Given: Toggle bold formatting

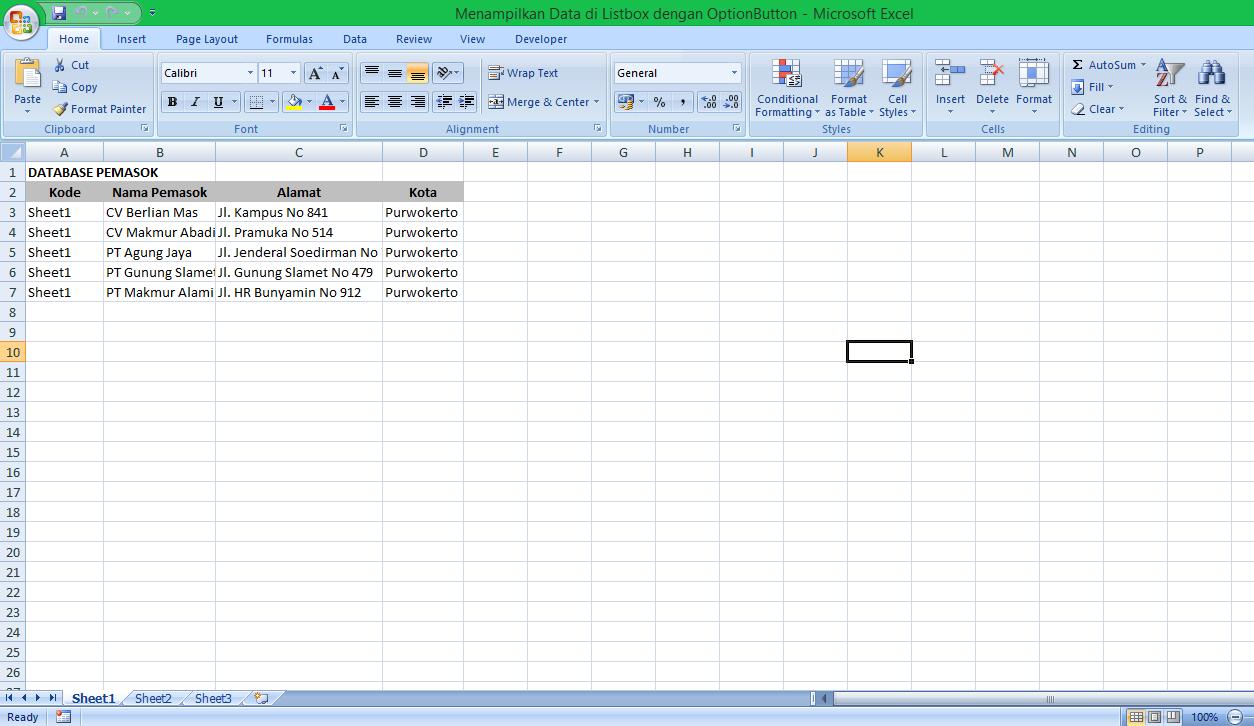Looking at the screenshot, I should tap(171, 102).
